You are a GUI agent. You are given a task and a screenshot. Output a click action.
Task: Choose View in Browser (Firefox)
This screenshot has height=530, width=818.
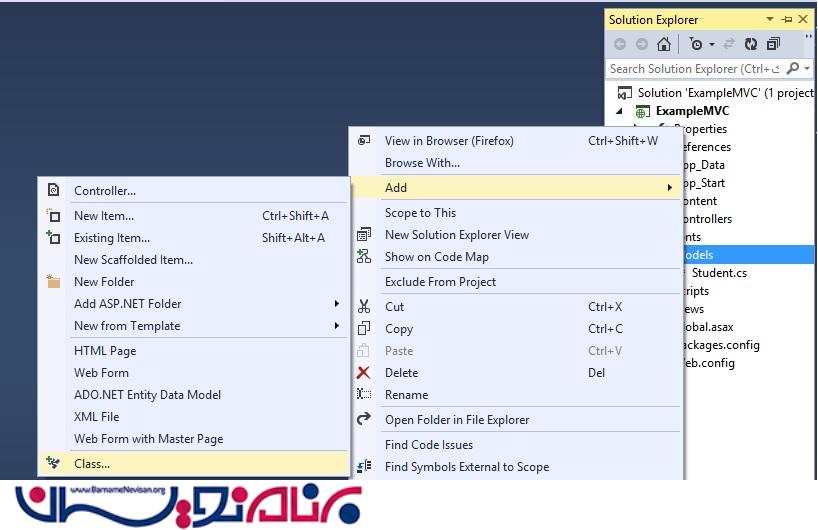(x=516, y=141)
